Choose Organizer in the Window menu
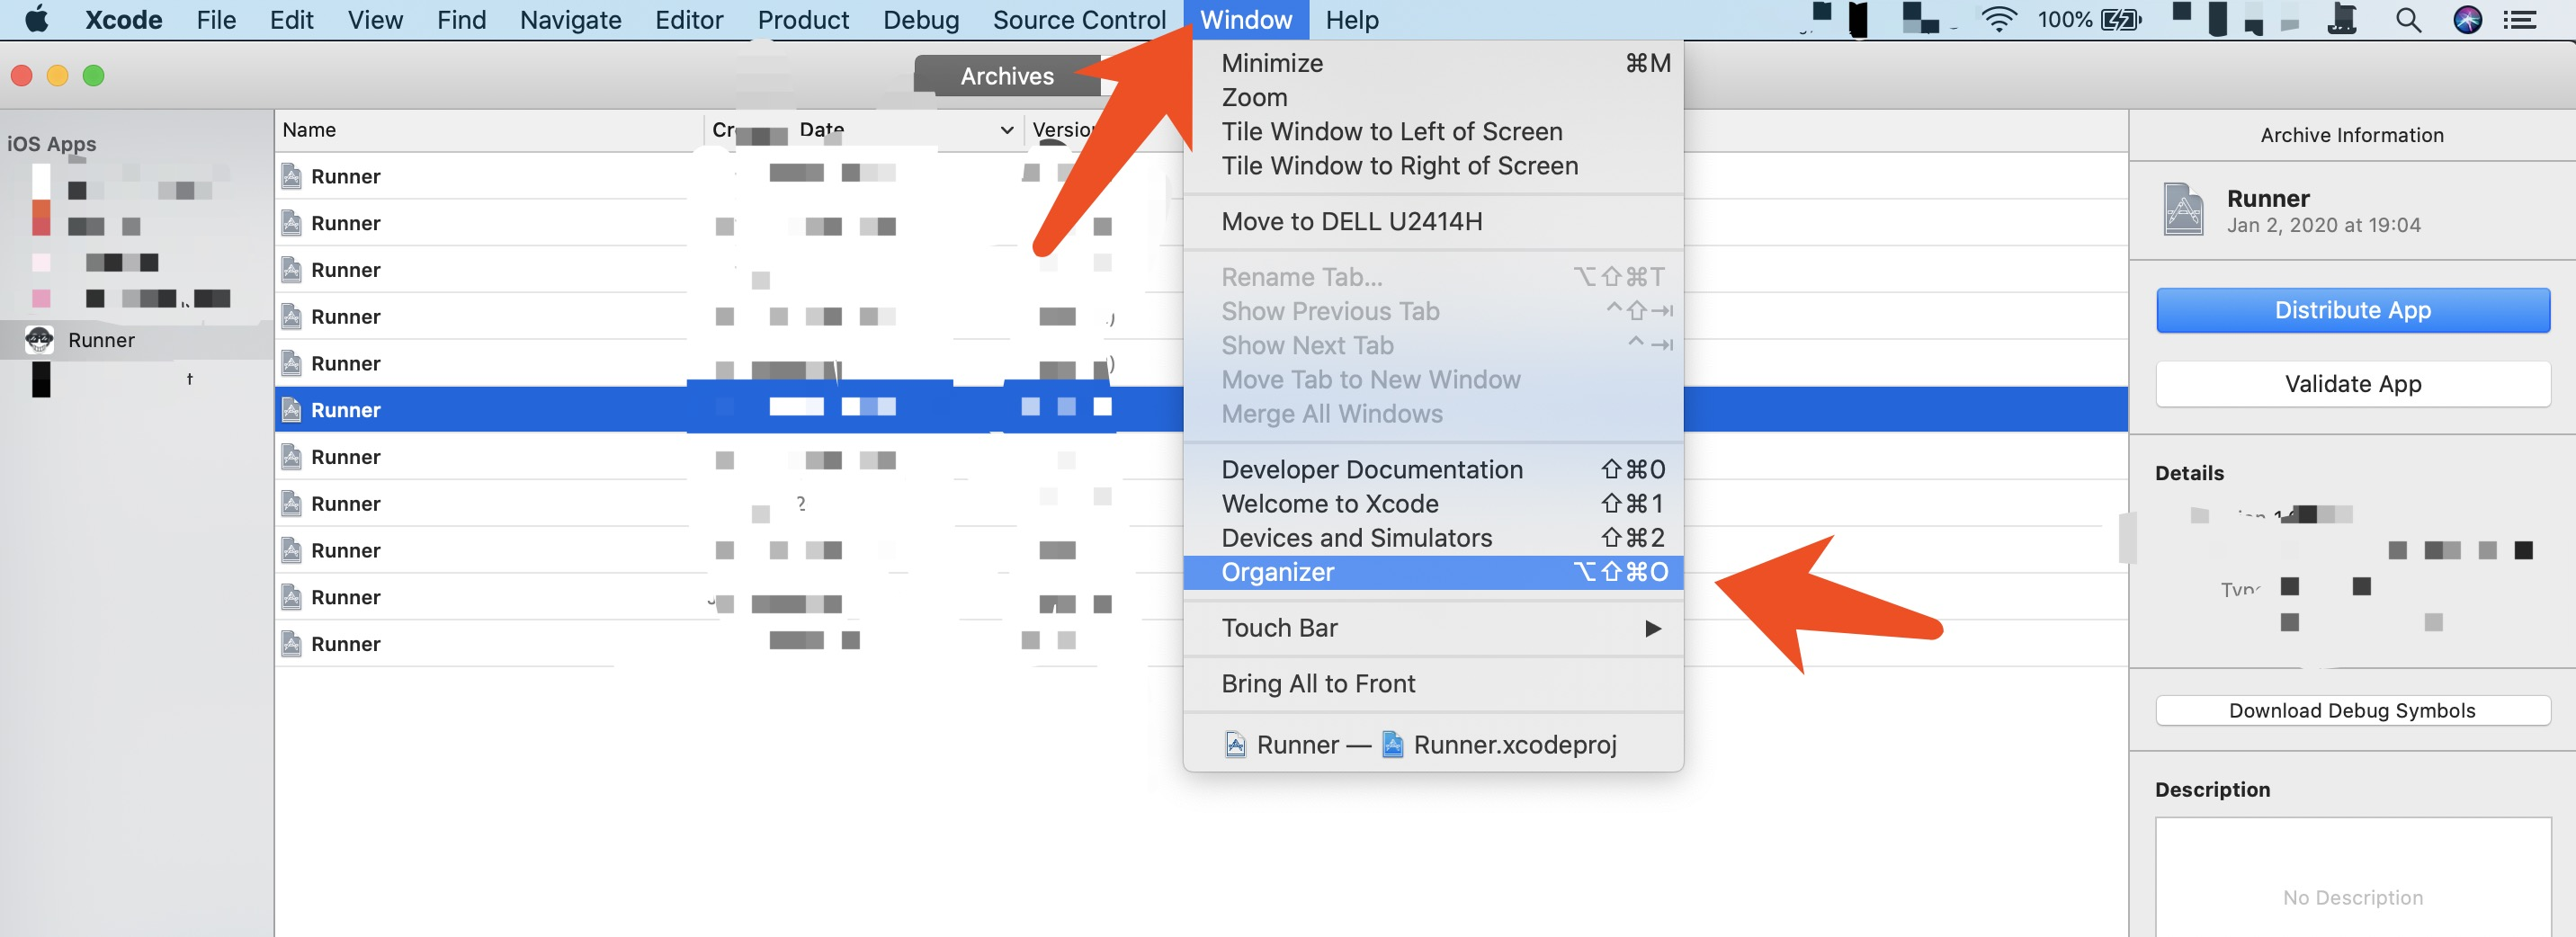 click(x=1433, y=572)
